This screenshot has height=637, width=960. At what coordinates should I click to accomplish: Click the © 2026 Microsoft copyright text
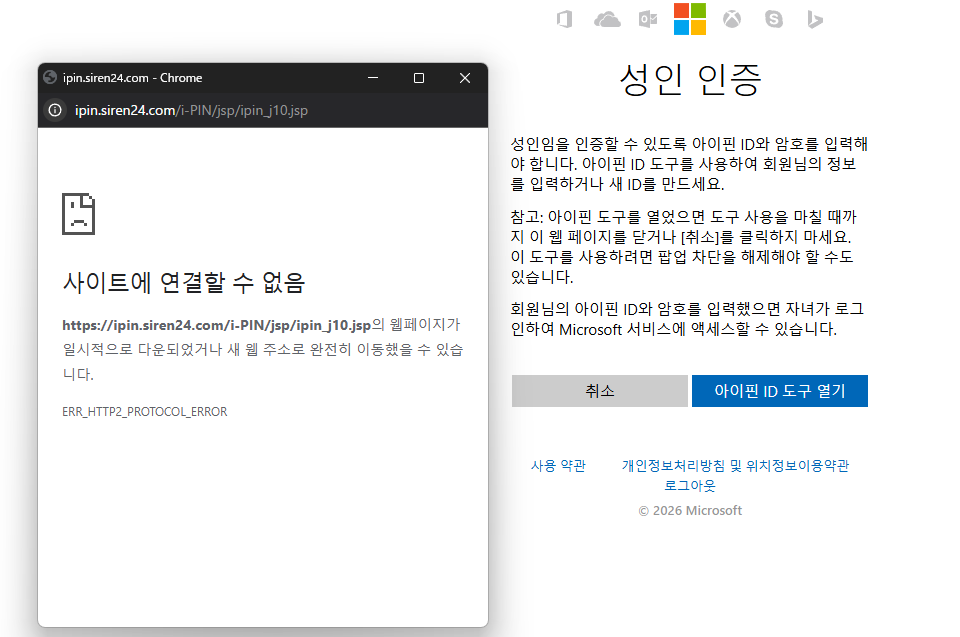690,511
